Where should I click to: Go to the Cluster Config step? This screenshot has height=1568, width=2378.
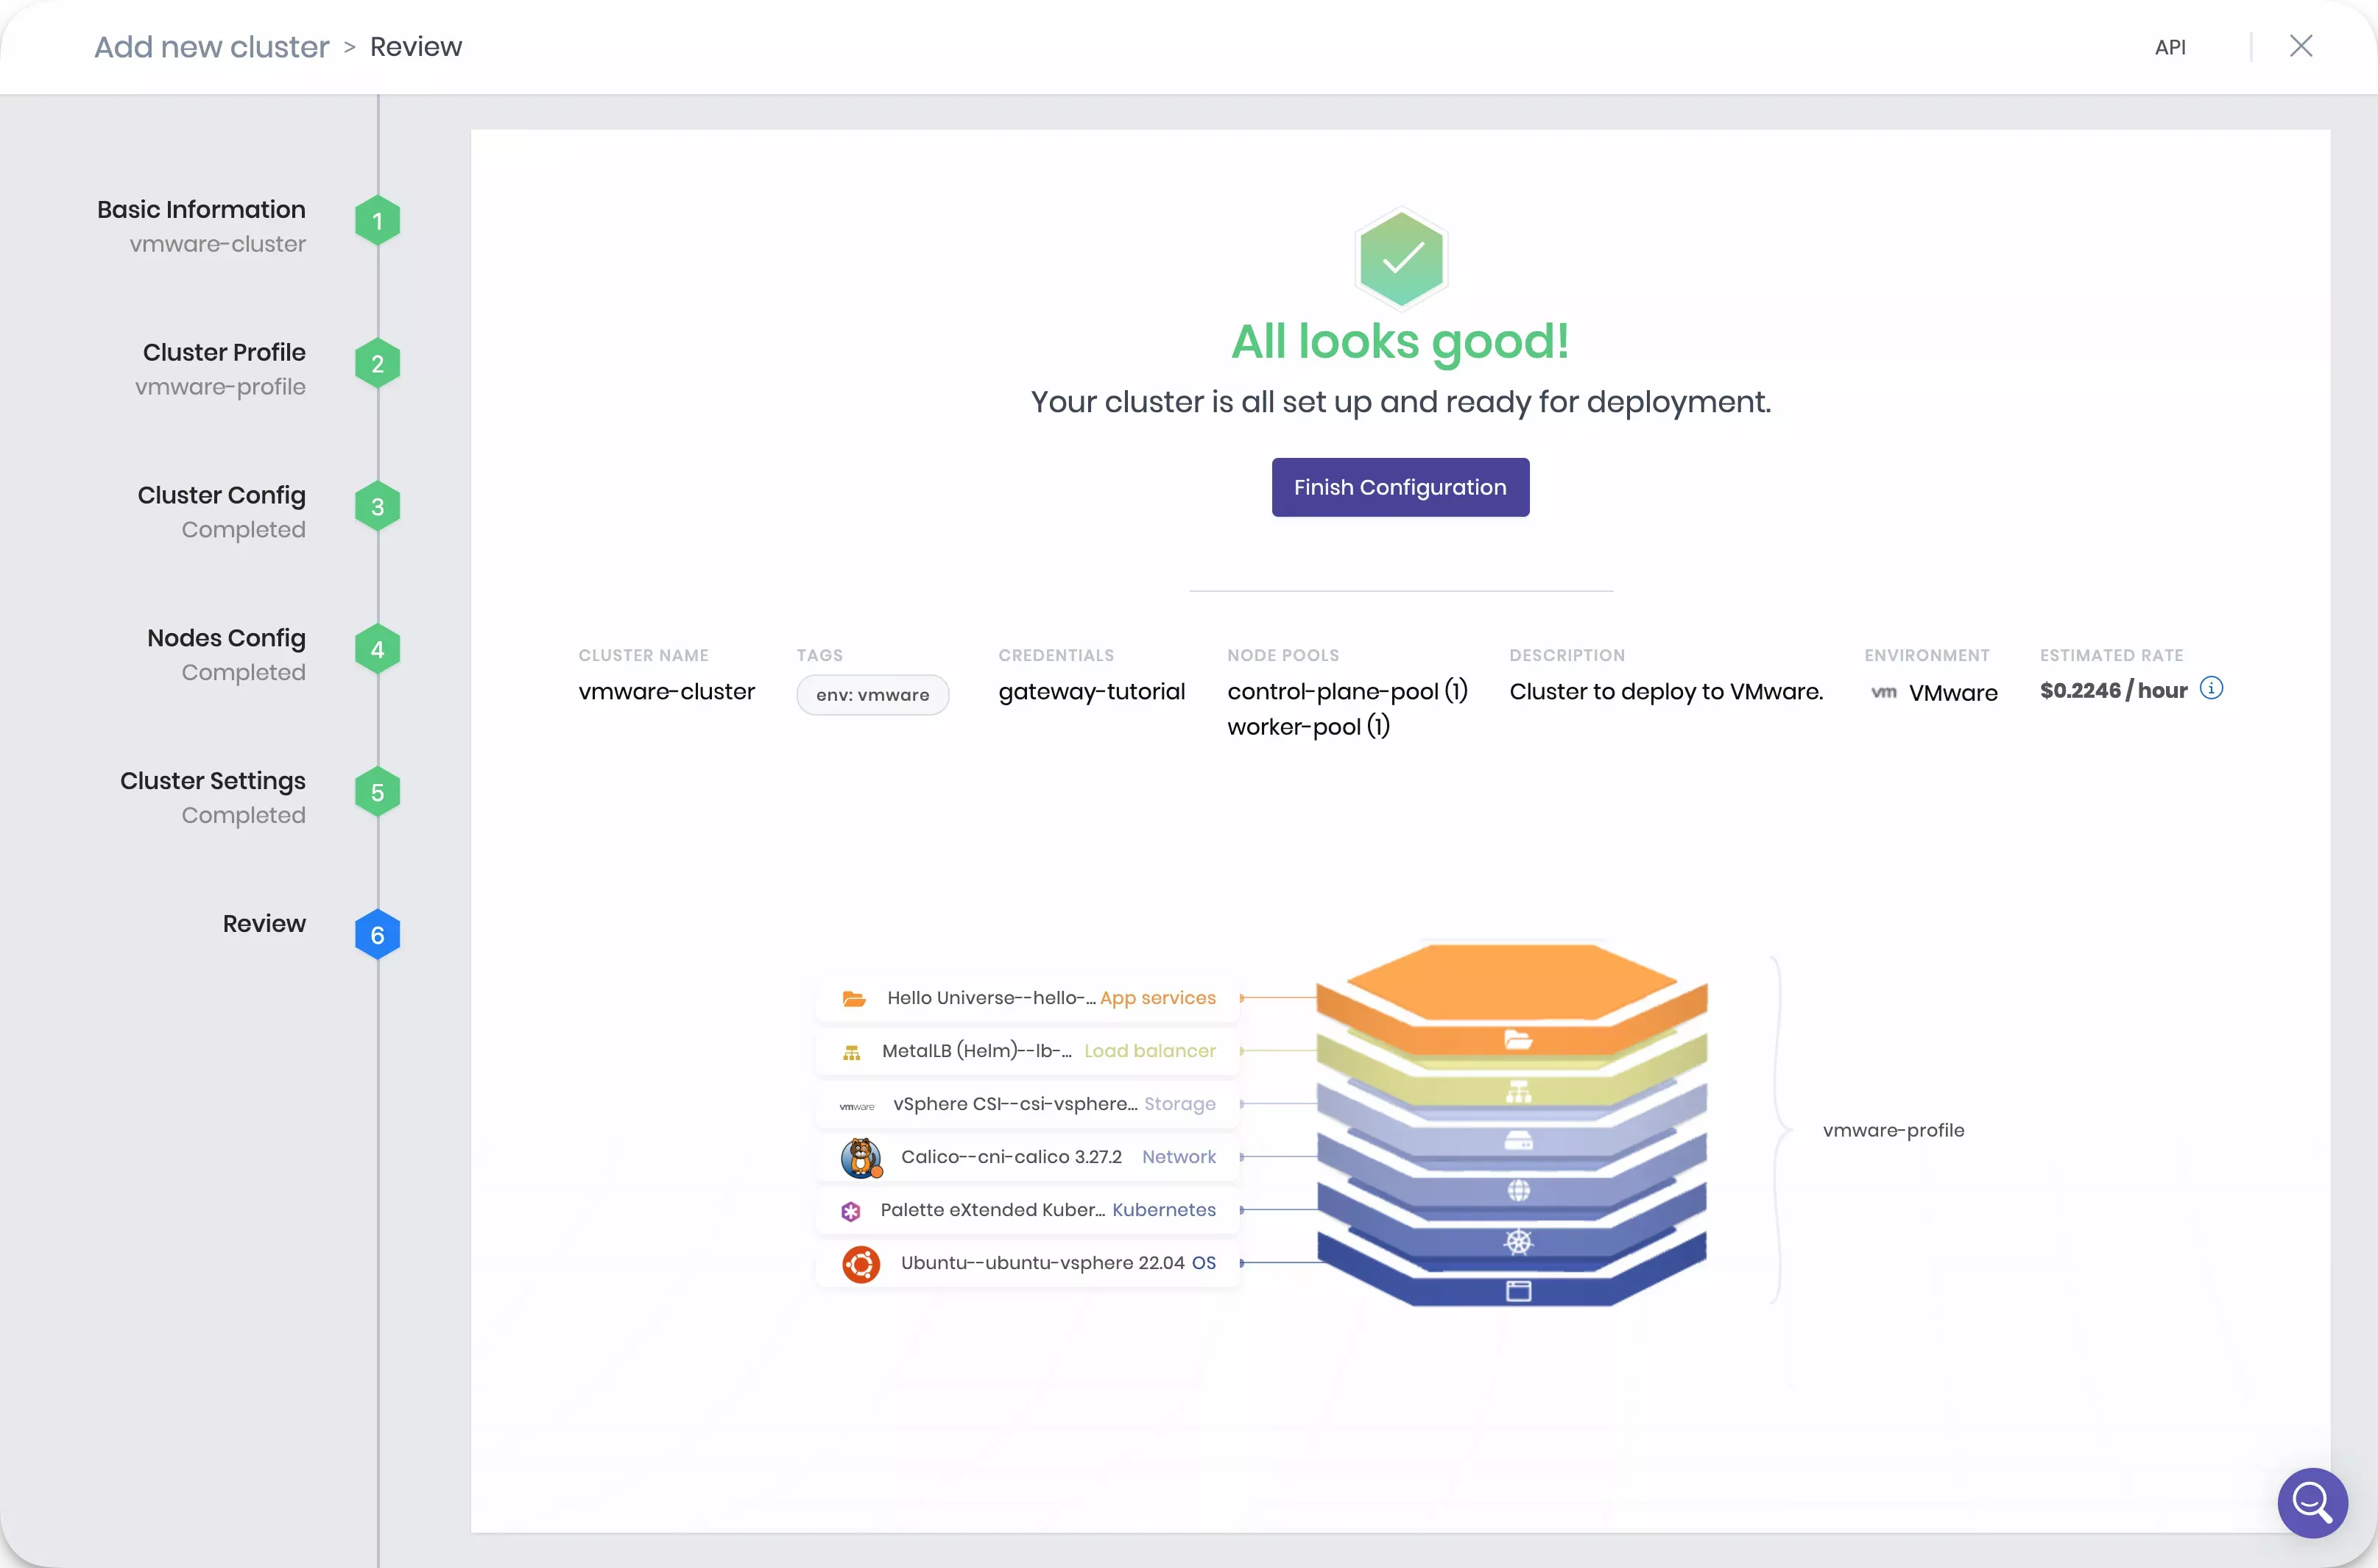point(221,495)
